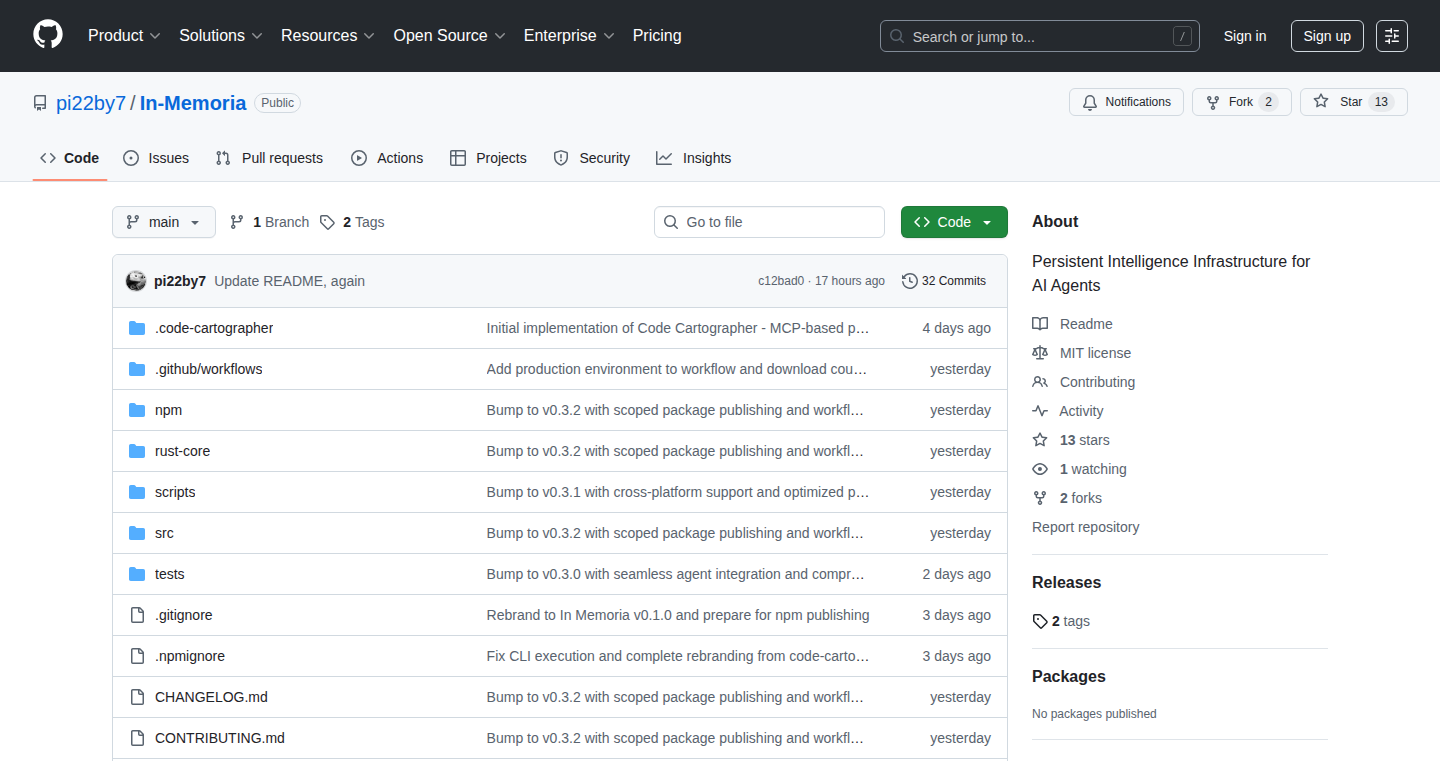This screenshot has width=1440, height=761.
Task: Click the repository icon beside pi22by7
Action: coord(40,103)
